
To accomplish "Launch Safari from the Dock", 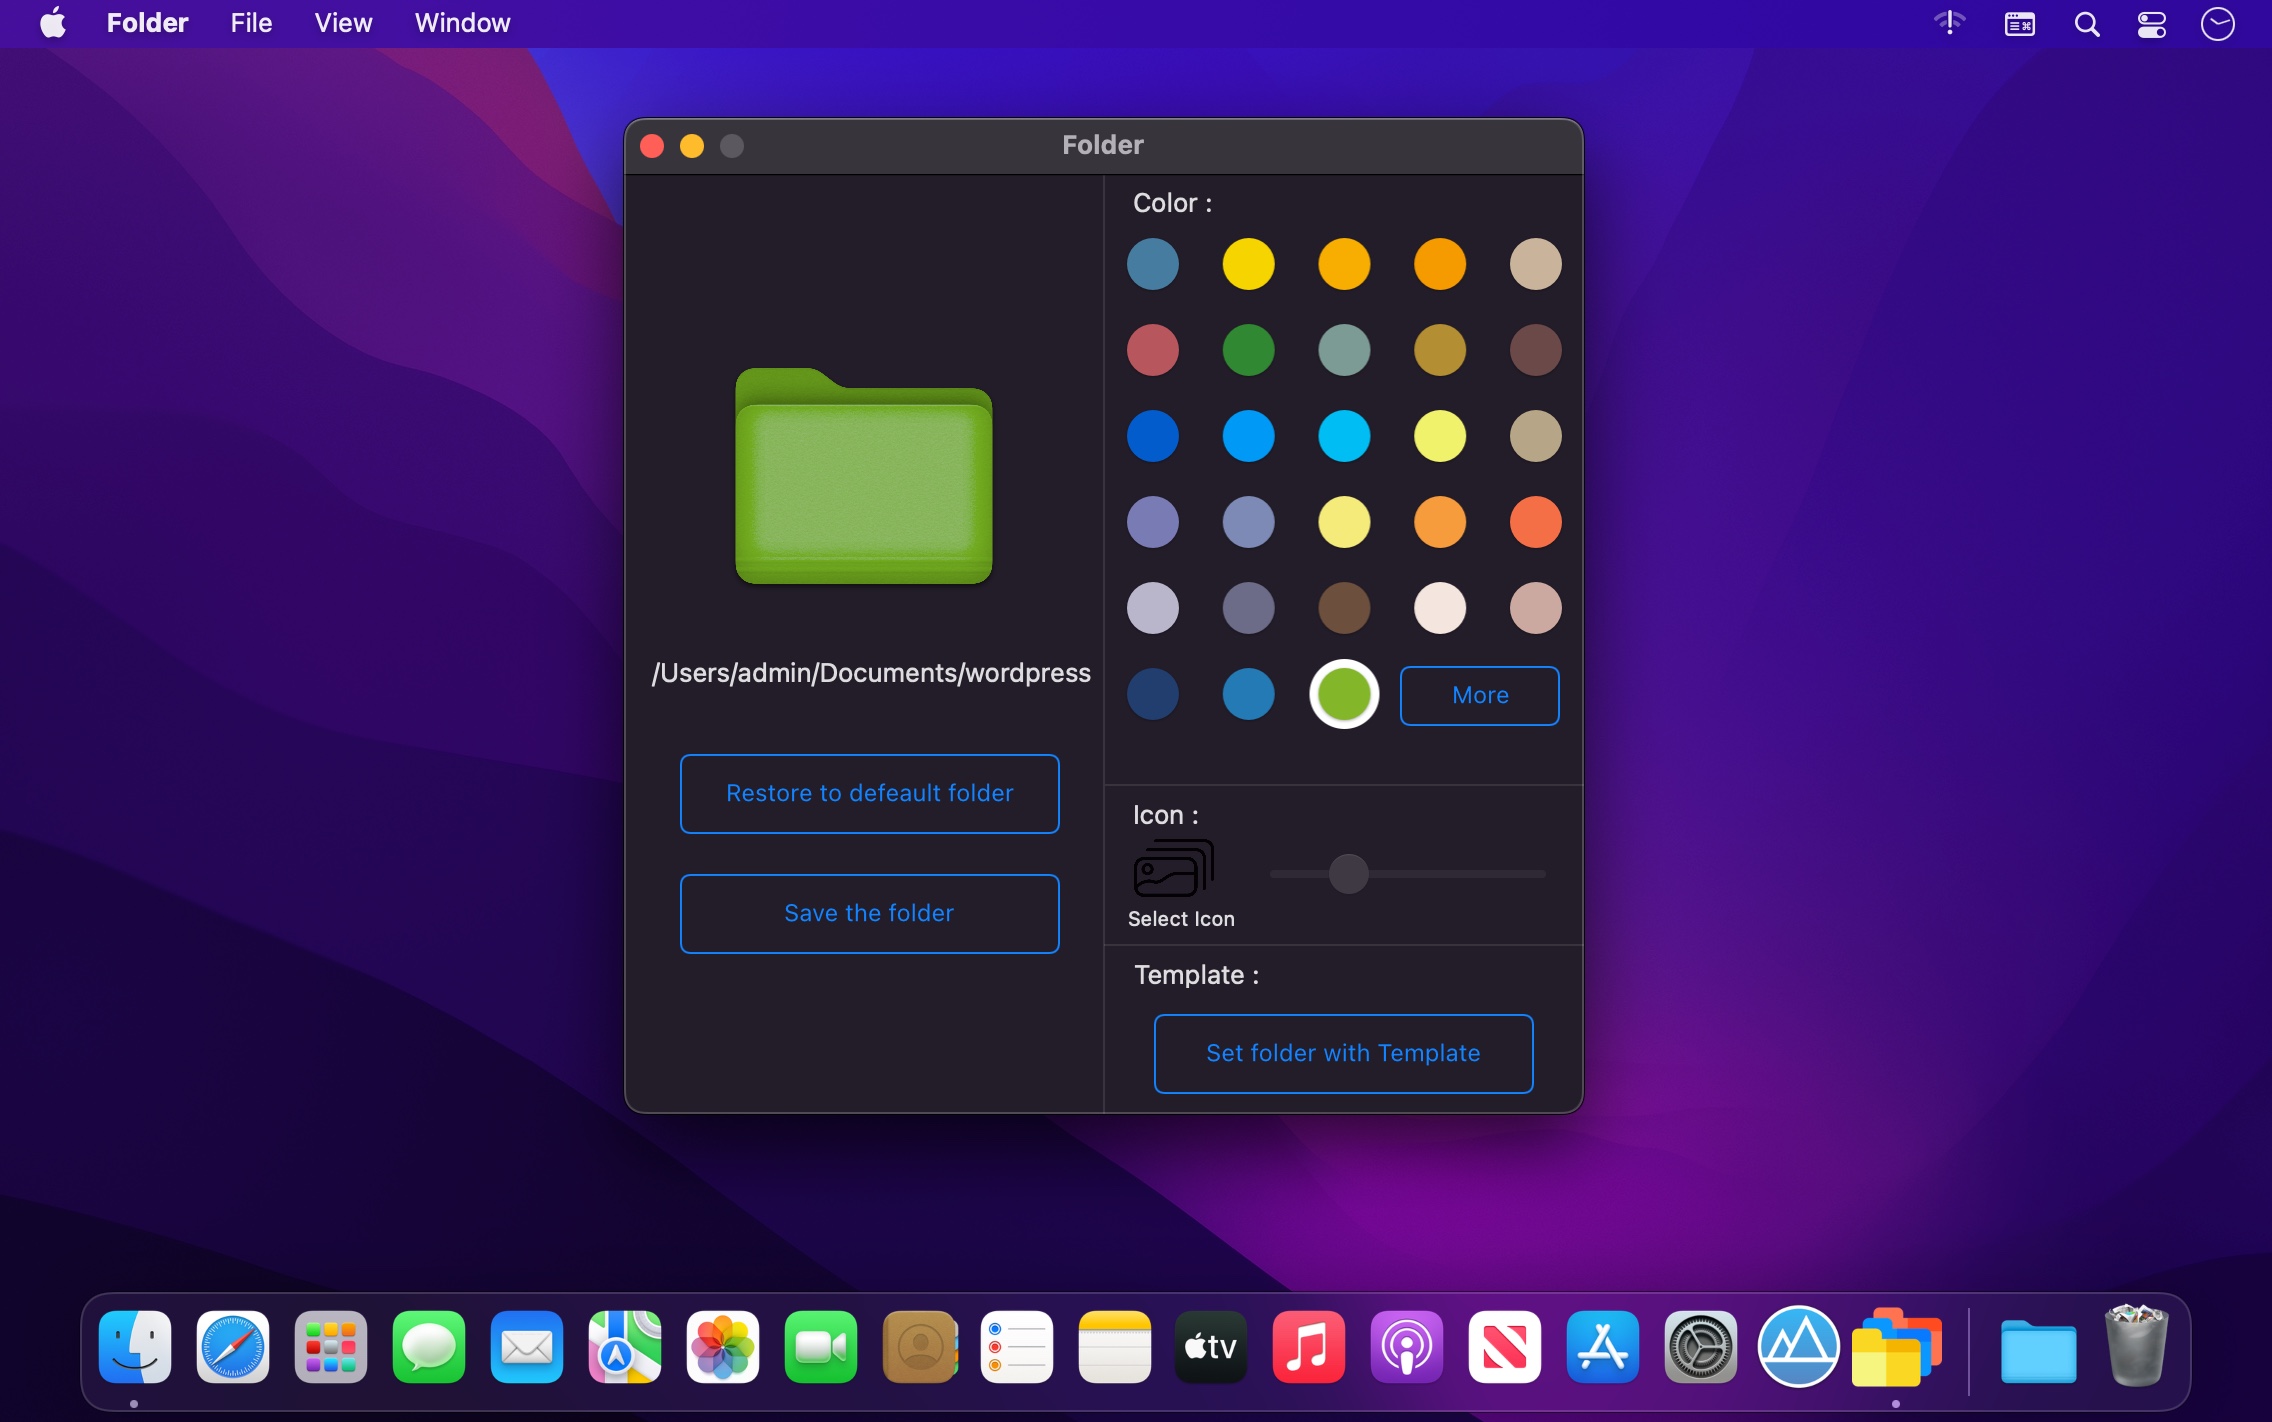I will coord(233,1348).
